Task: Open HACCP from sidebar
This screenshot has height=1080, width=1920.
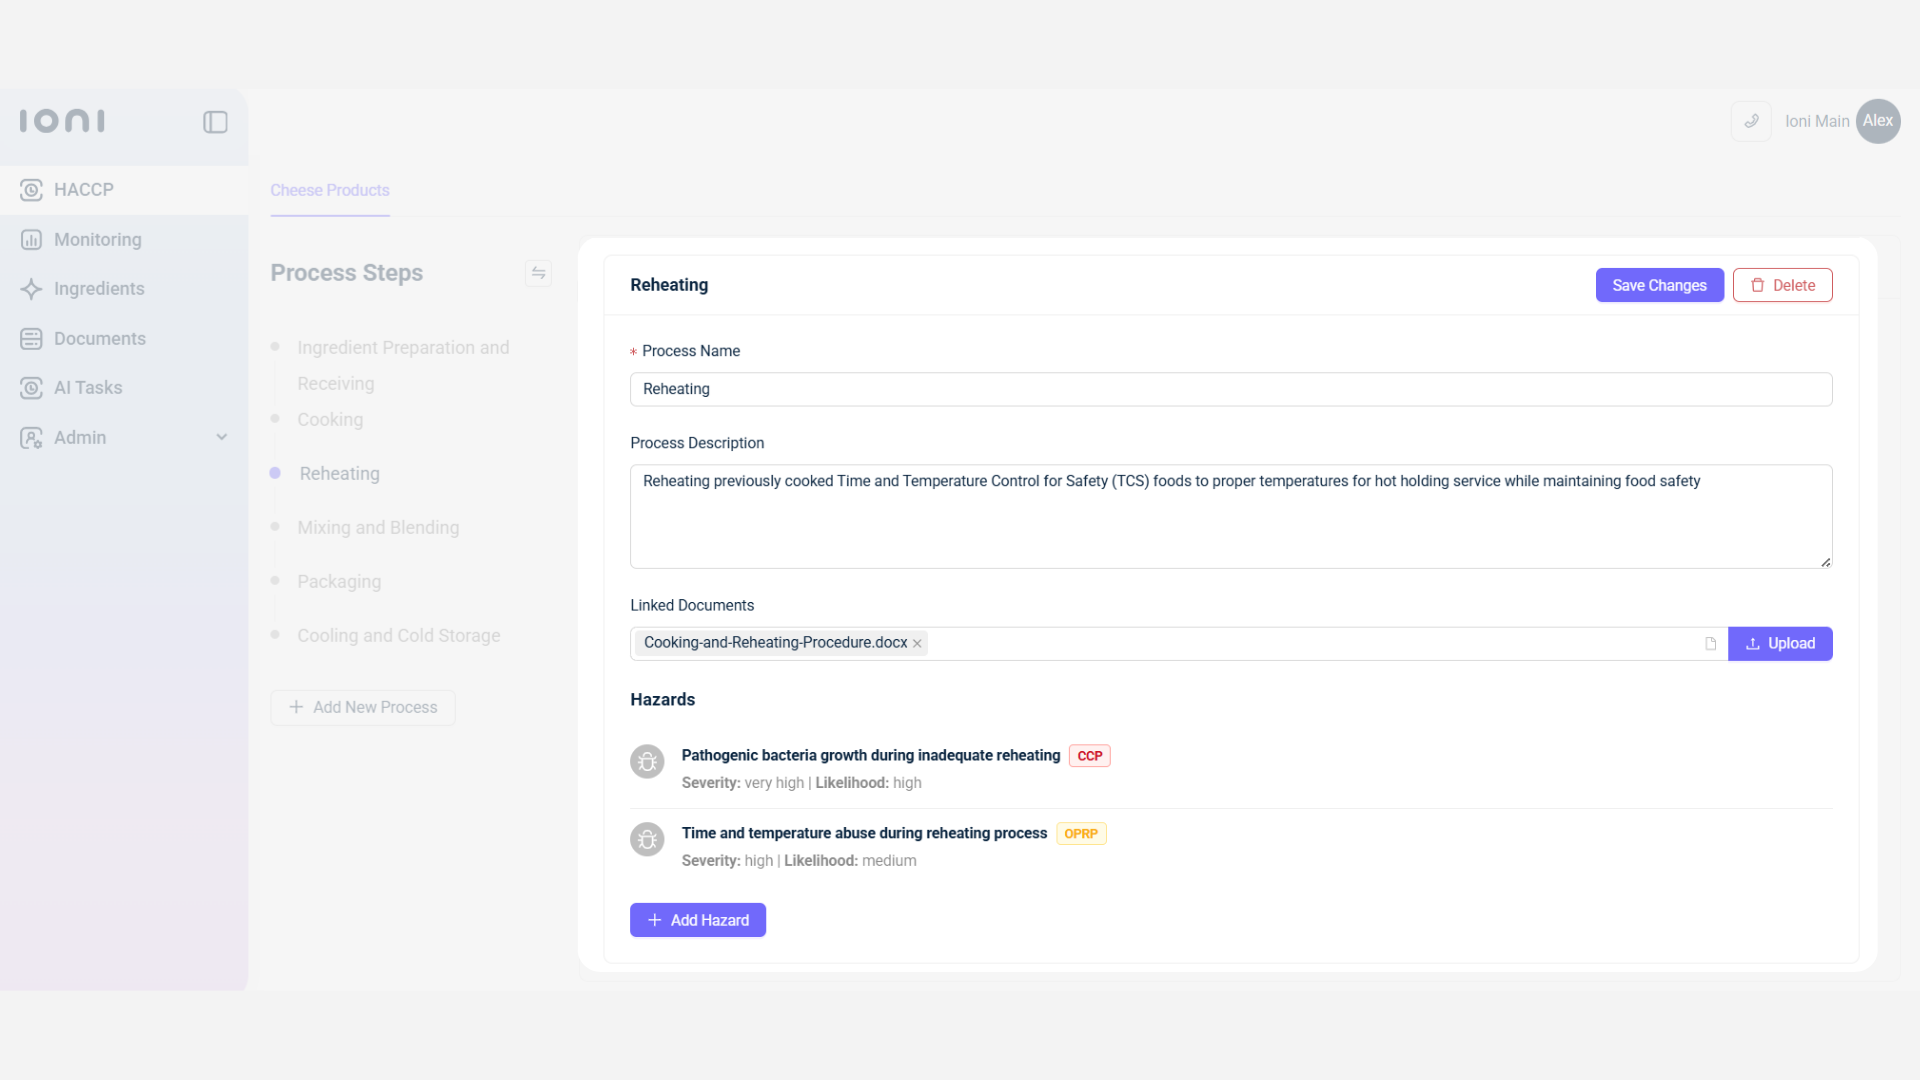Action: 83,190
